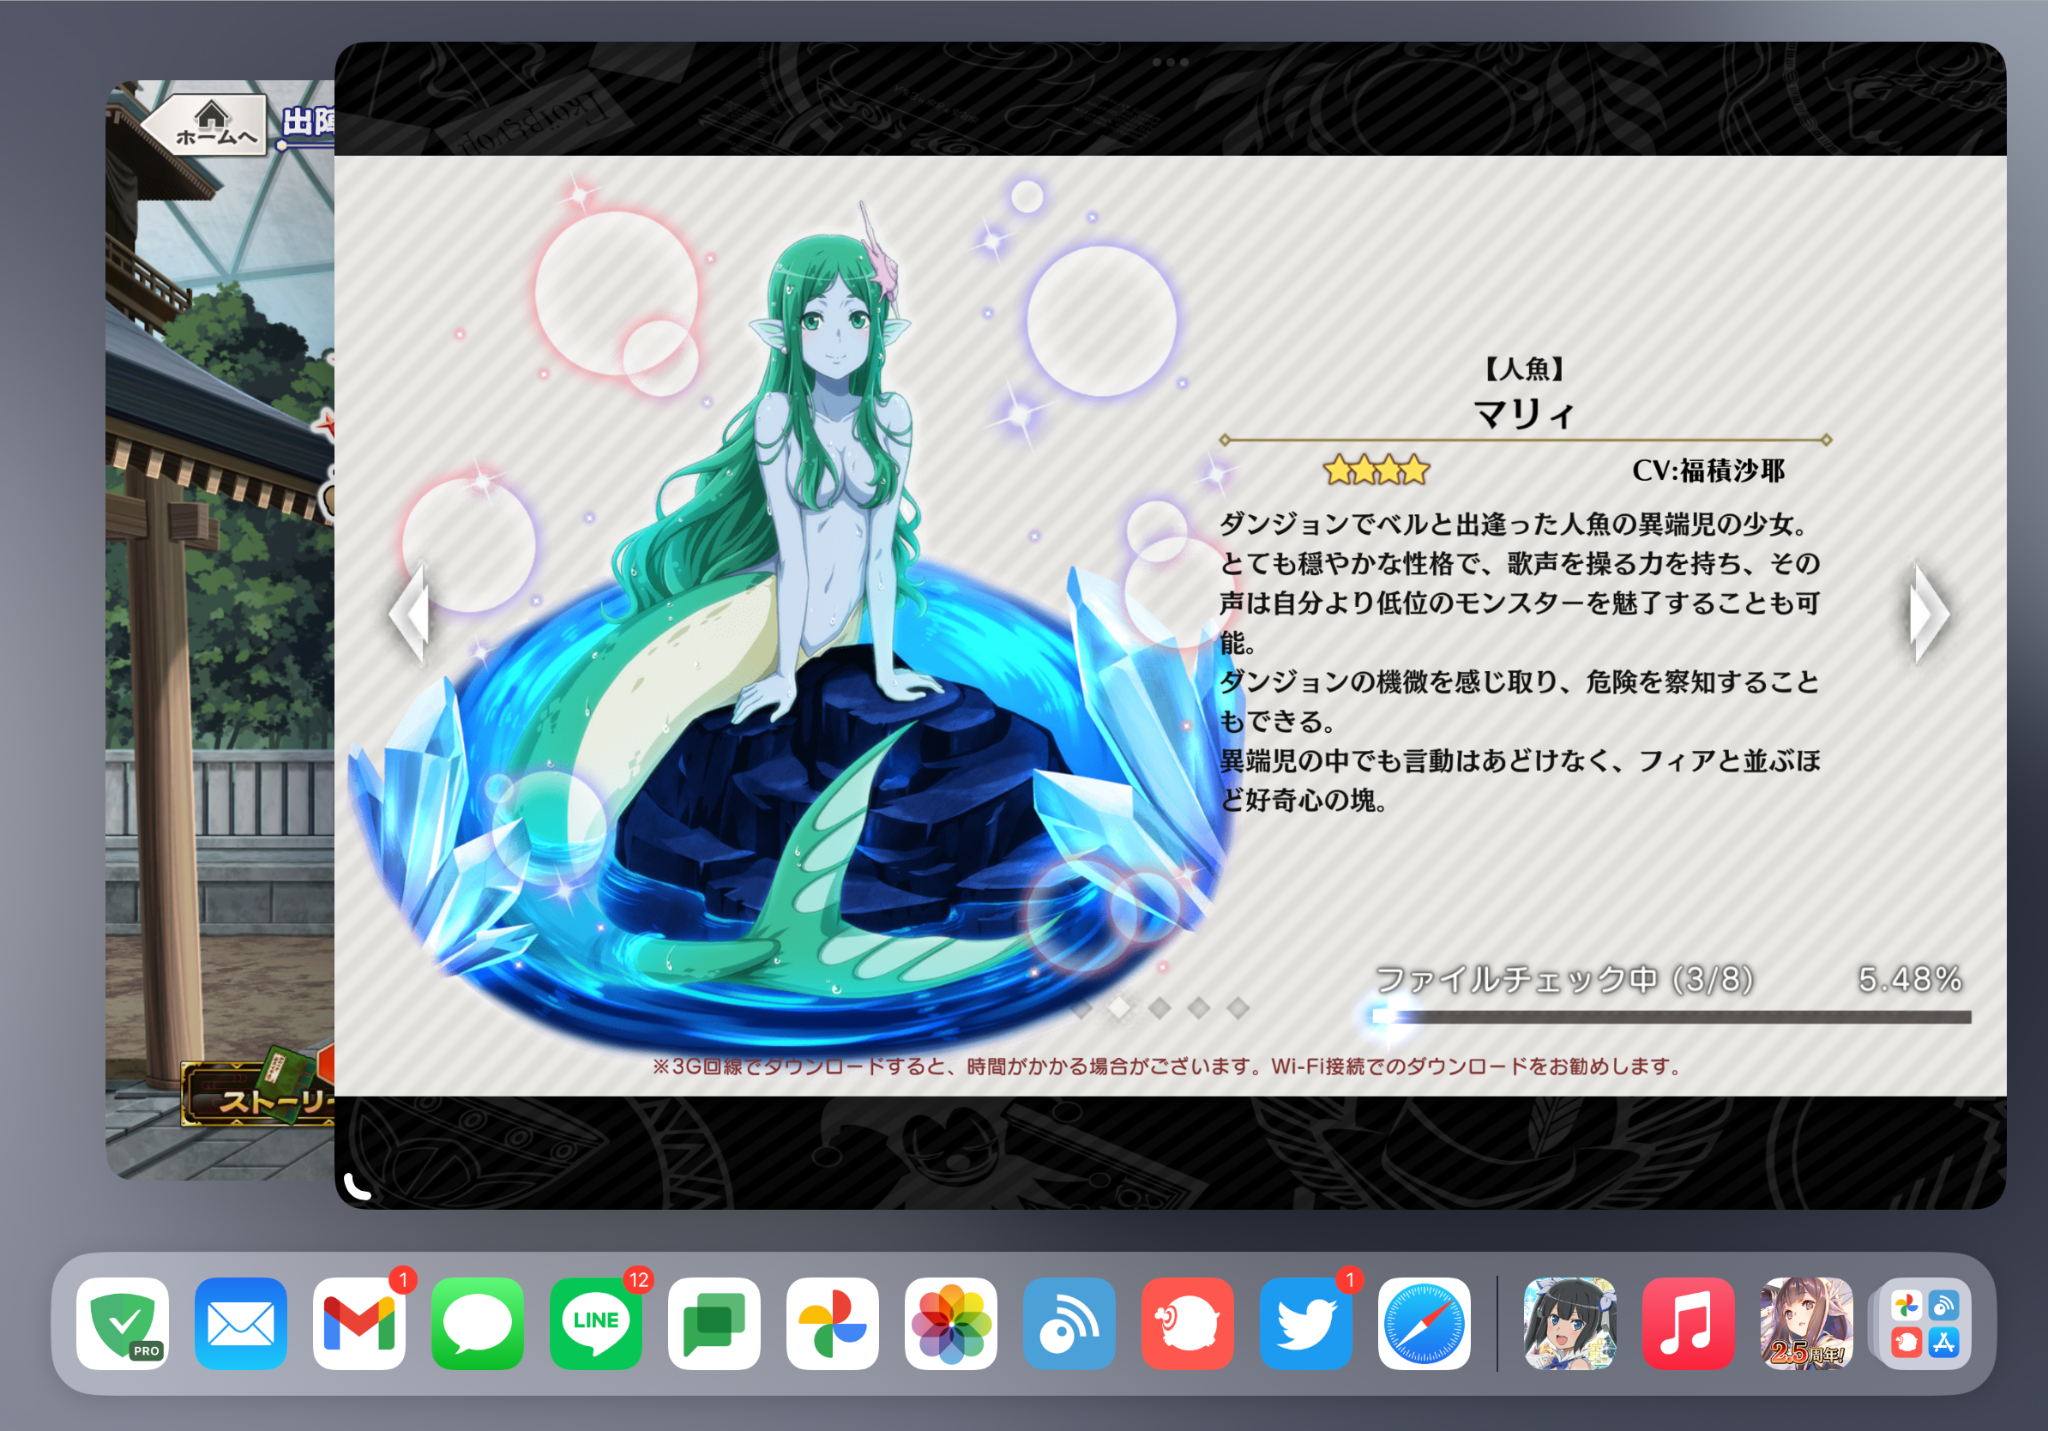
Task: Show the previous character with left arrow
Action: [x=411, y=612]
